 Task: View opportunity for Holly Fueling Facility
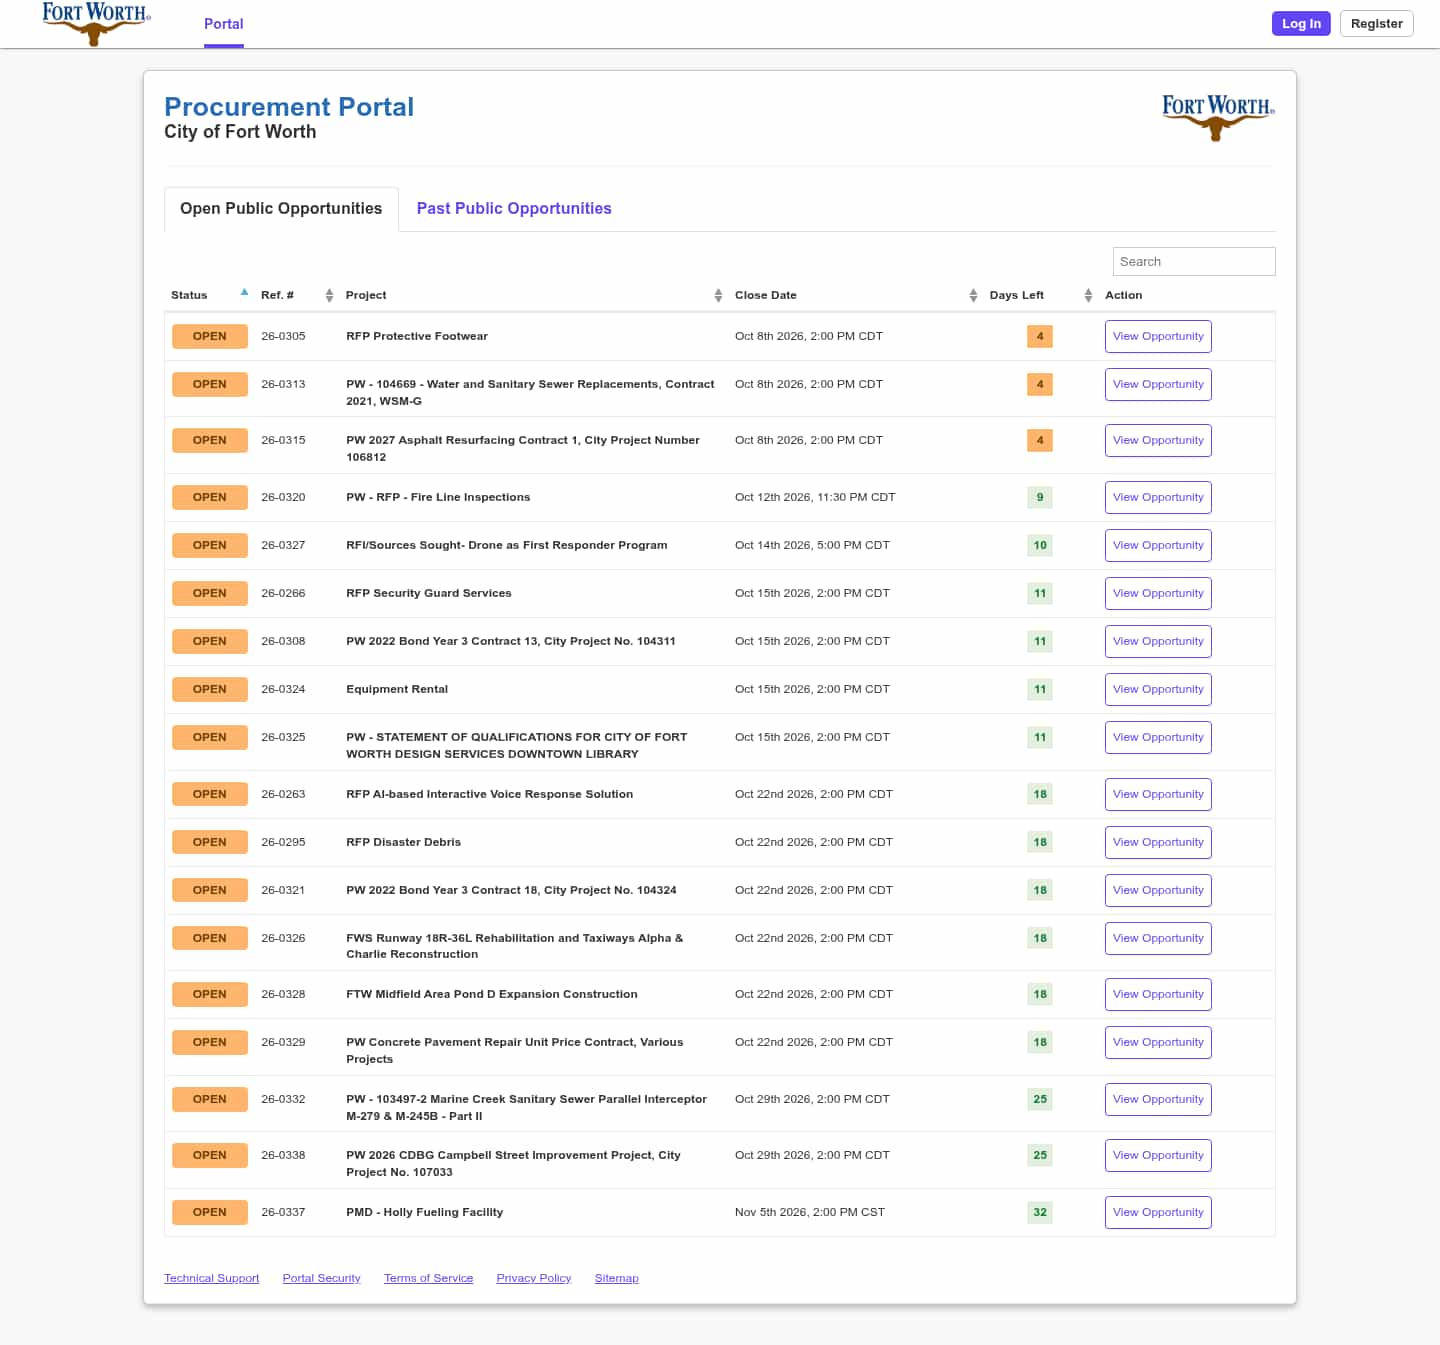(x=1158, y=1212)
